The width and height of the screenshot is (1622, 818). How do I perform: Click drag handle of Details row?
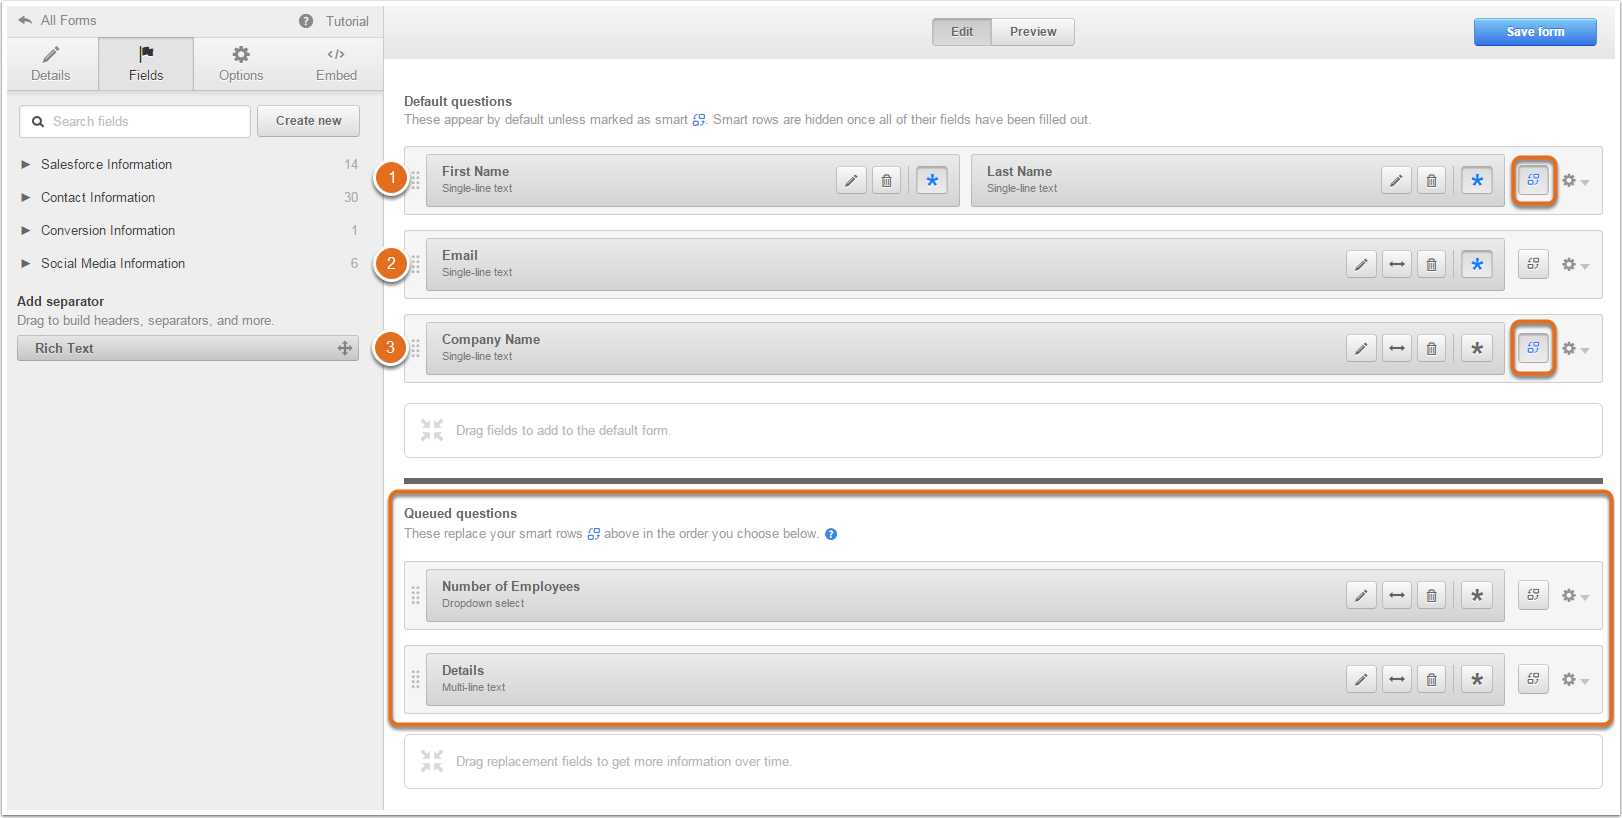pos(415,680)
